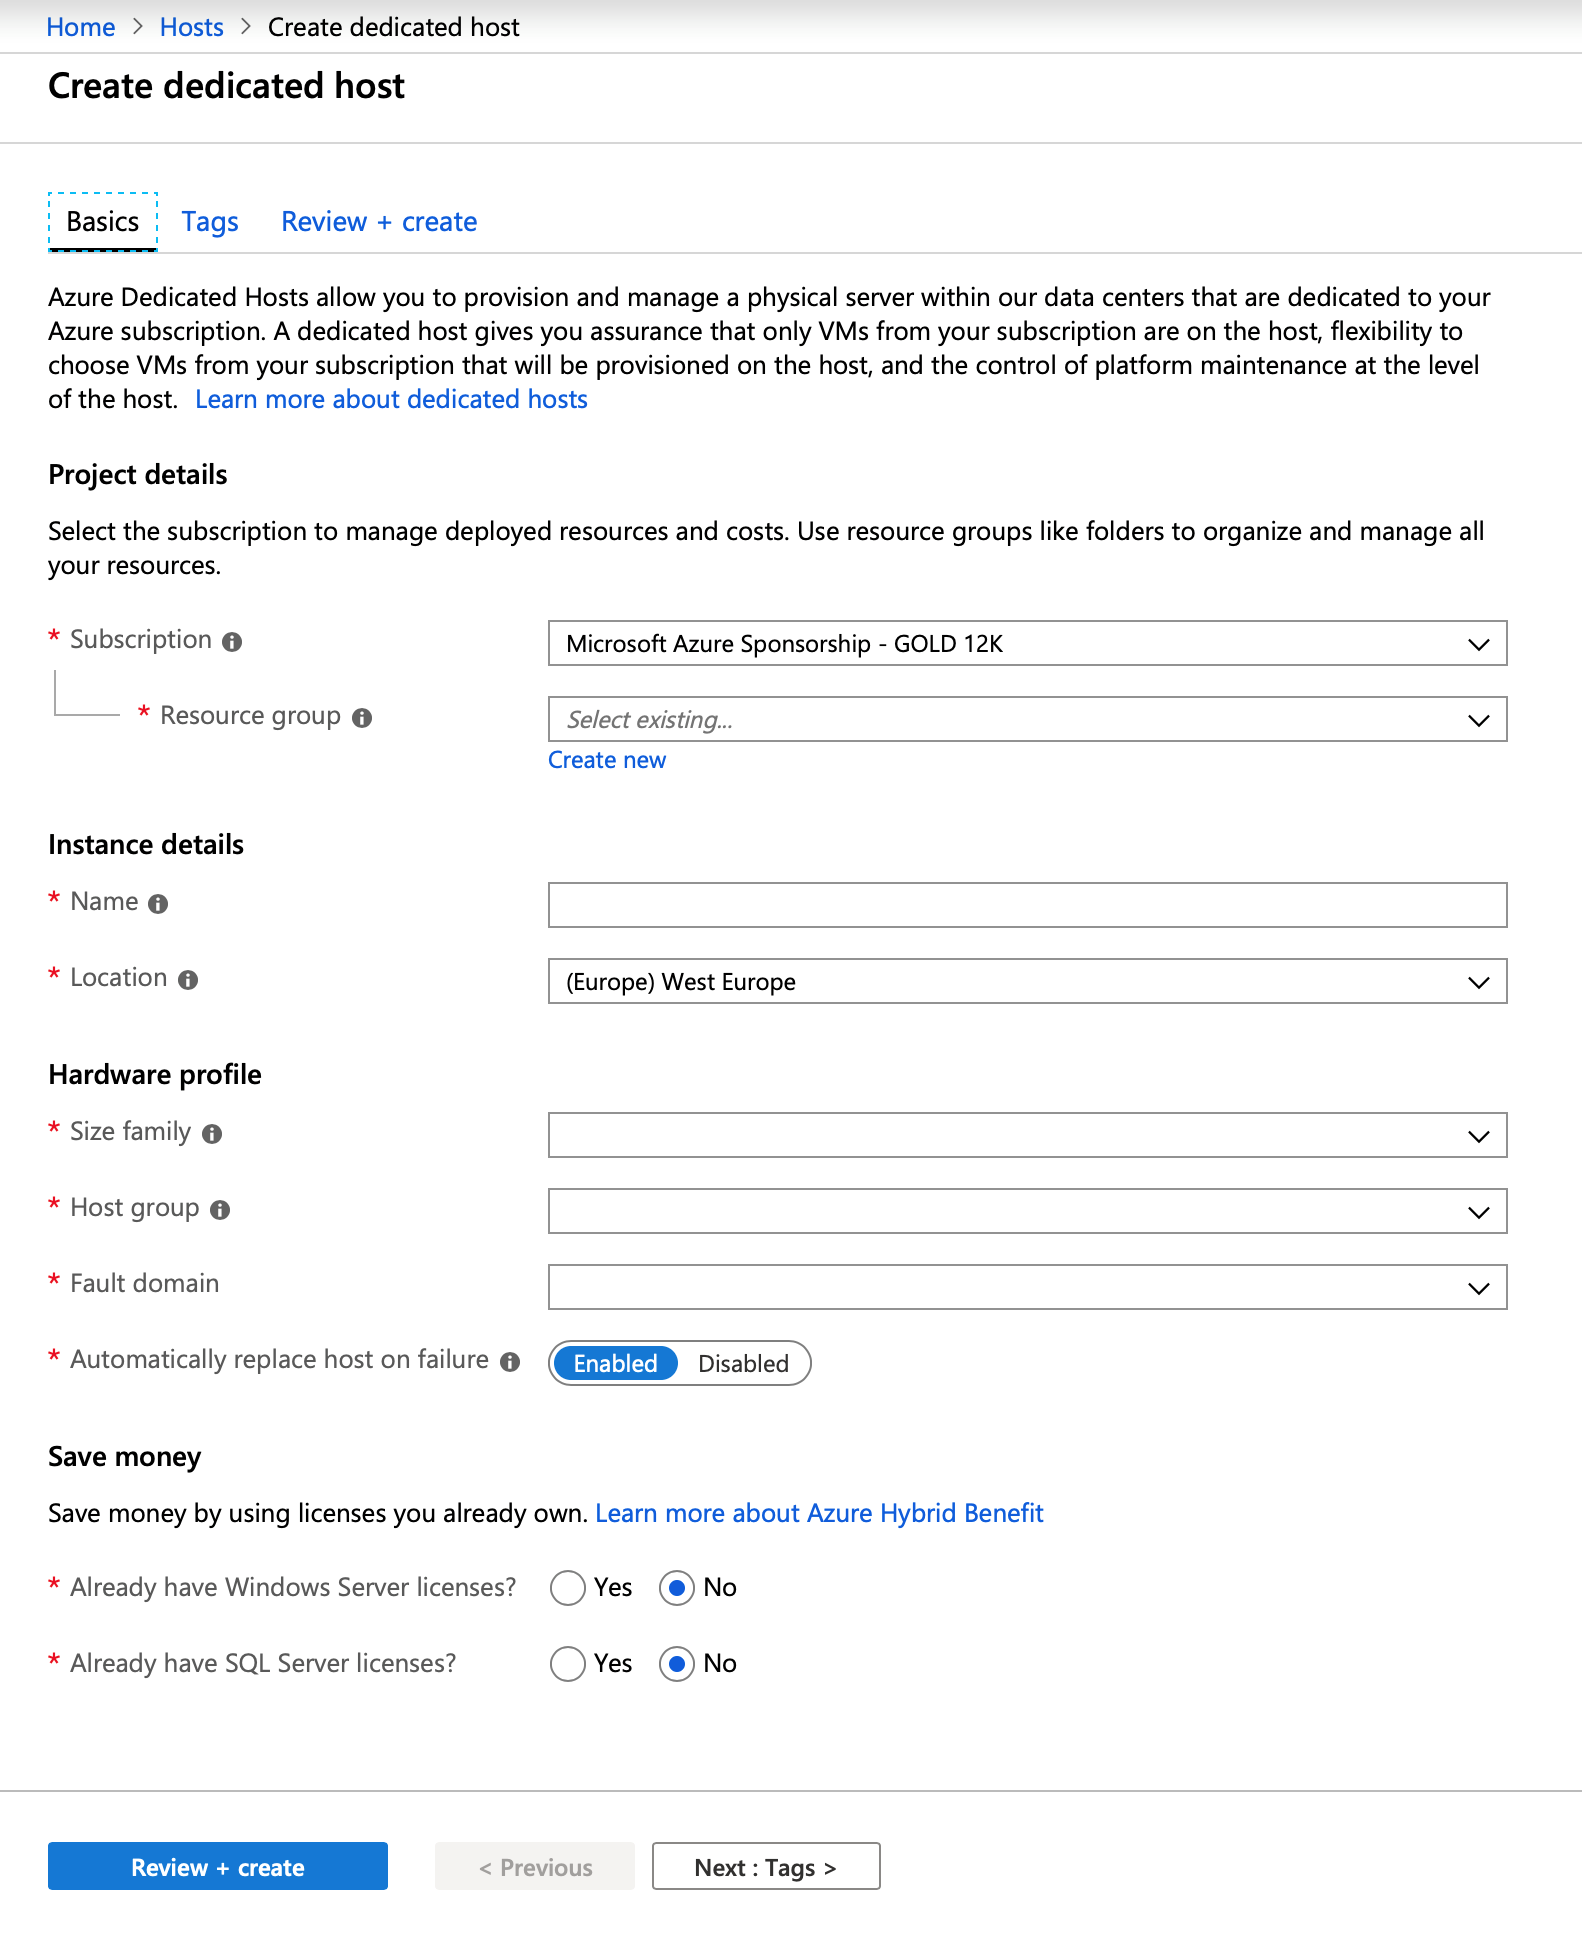Screen dimensions: 1582x1934
Task: Click the blue Review + create button
Action: point(218,1867)
